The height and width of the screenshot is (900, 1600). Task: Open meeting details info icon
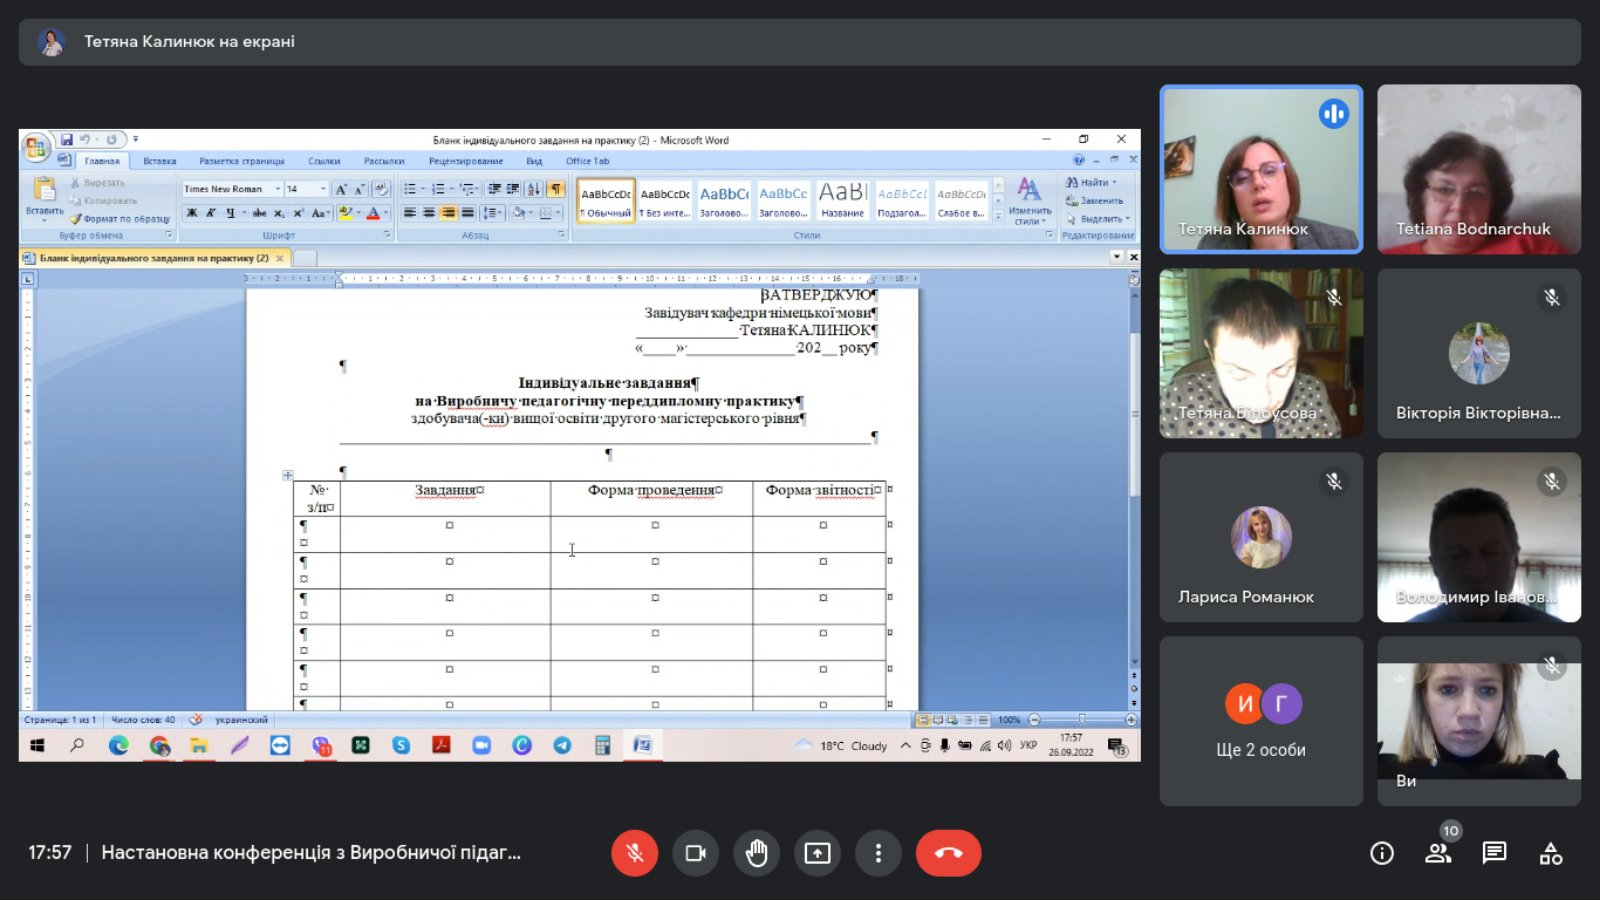[1381, 853]
